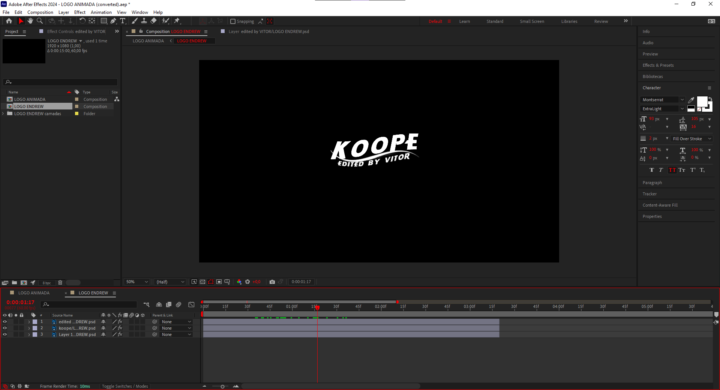720x390 pixels.
Task: Activate the Selection arrow tool
Action: pyautogui.click(x=21, y=21)
